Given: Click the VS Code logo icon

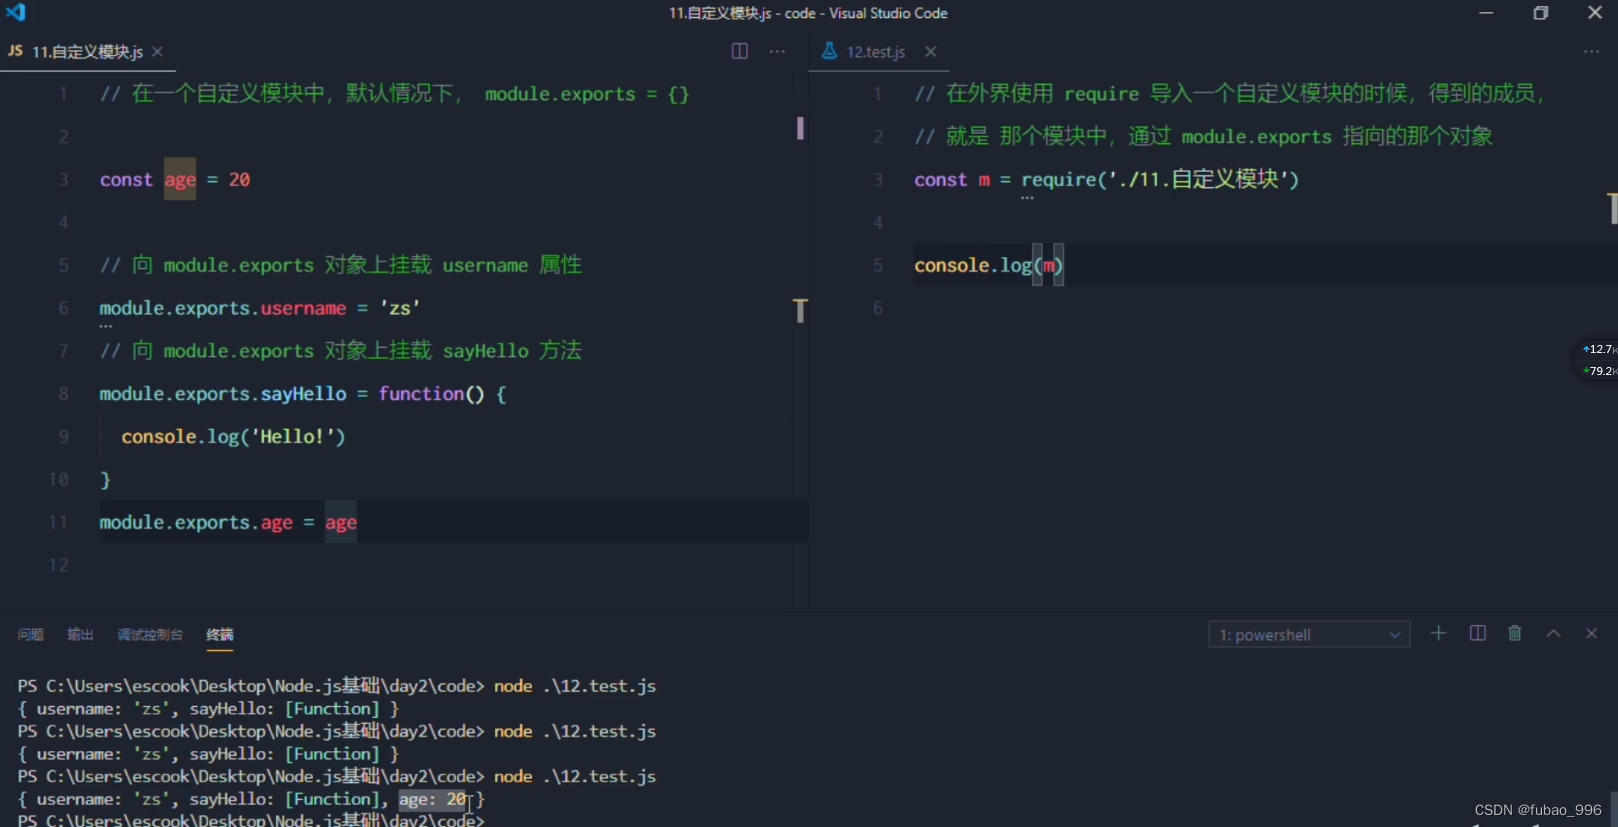Looking at the screenshot, I should pyautogui.click(x=15, y=12).
